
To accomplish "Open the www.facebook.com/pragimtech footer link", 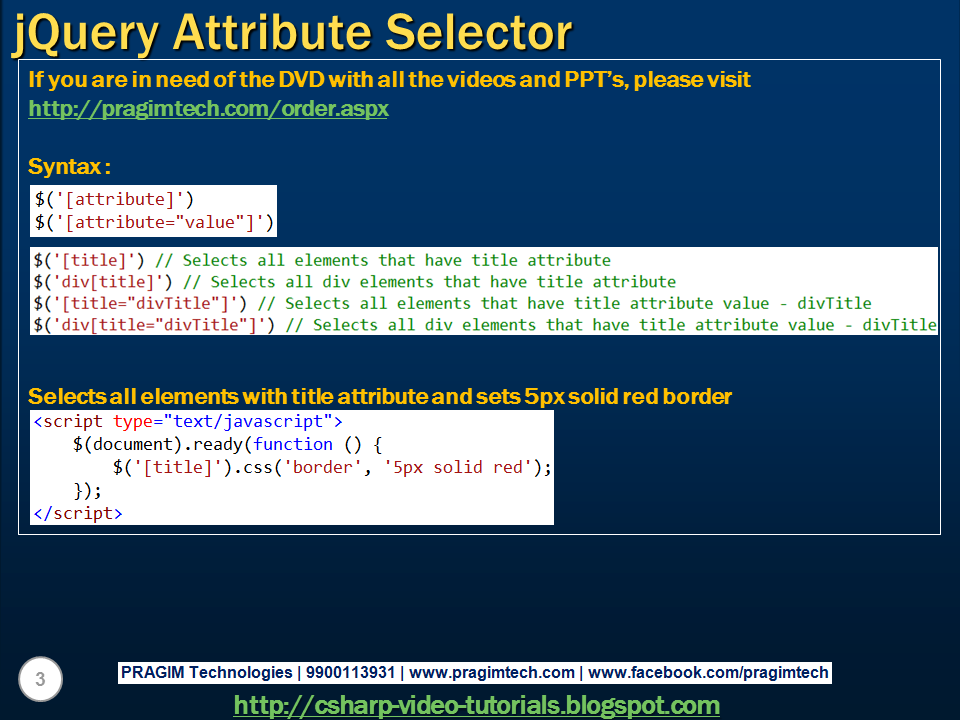I will (712, 672).
